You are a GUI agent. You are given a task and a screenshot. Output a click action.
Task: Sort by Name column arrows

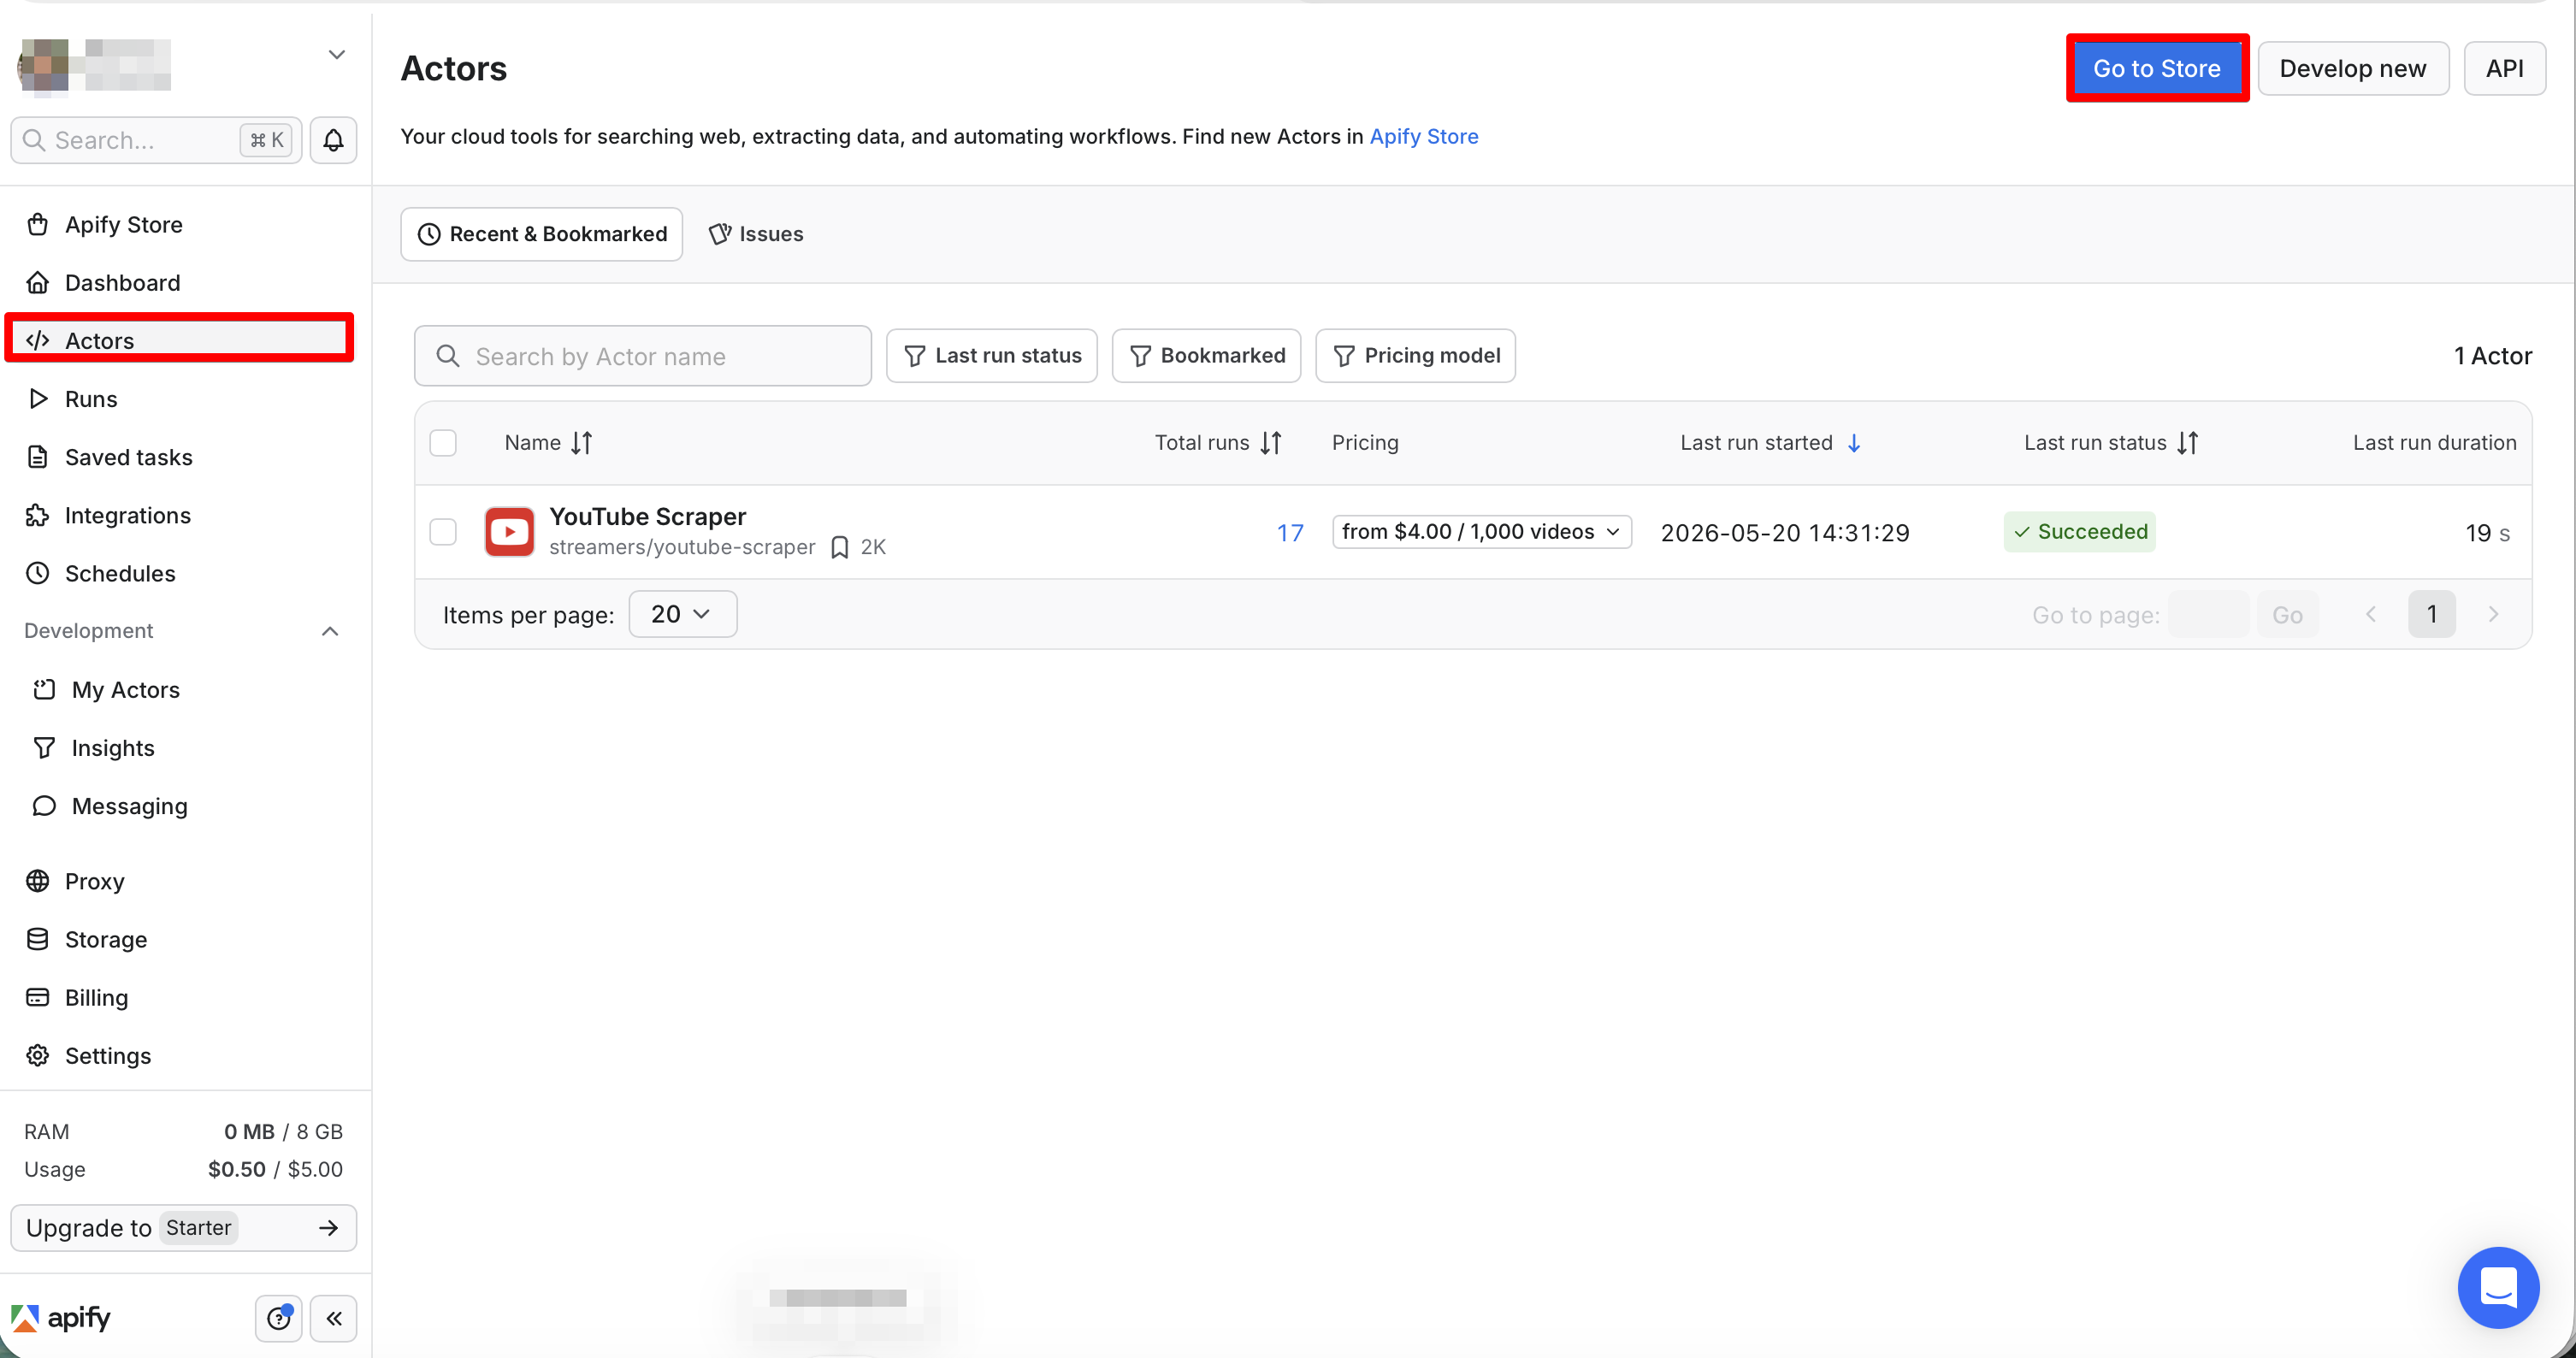[x=582, y=443]
